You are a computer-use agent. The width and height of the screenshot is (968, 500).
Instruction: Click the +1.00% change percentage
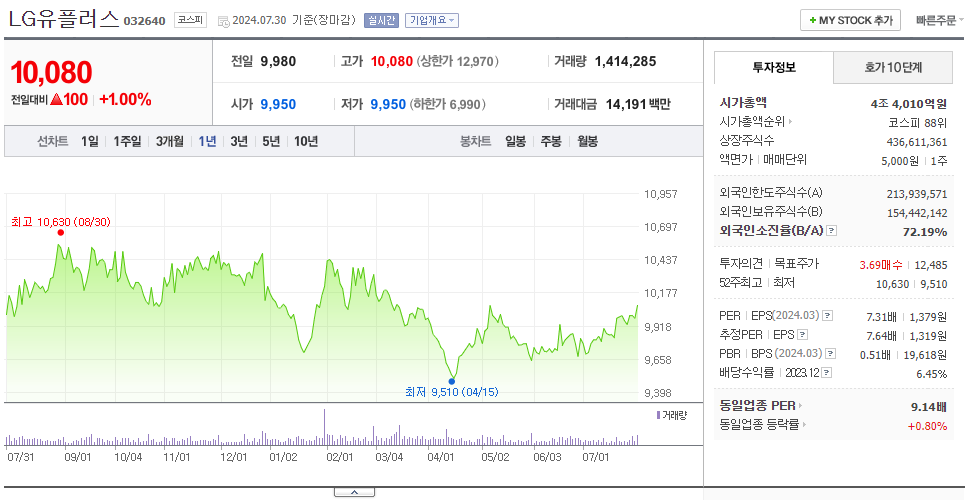[125, 99]
